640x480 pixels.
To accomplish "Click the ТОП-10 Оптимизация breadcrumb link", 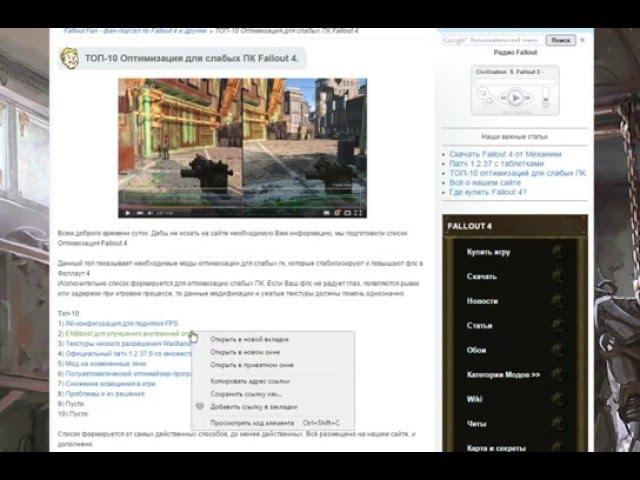I will pyautogui.click(x=286, y=31).
